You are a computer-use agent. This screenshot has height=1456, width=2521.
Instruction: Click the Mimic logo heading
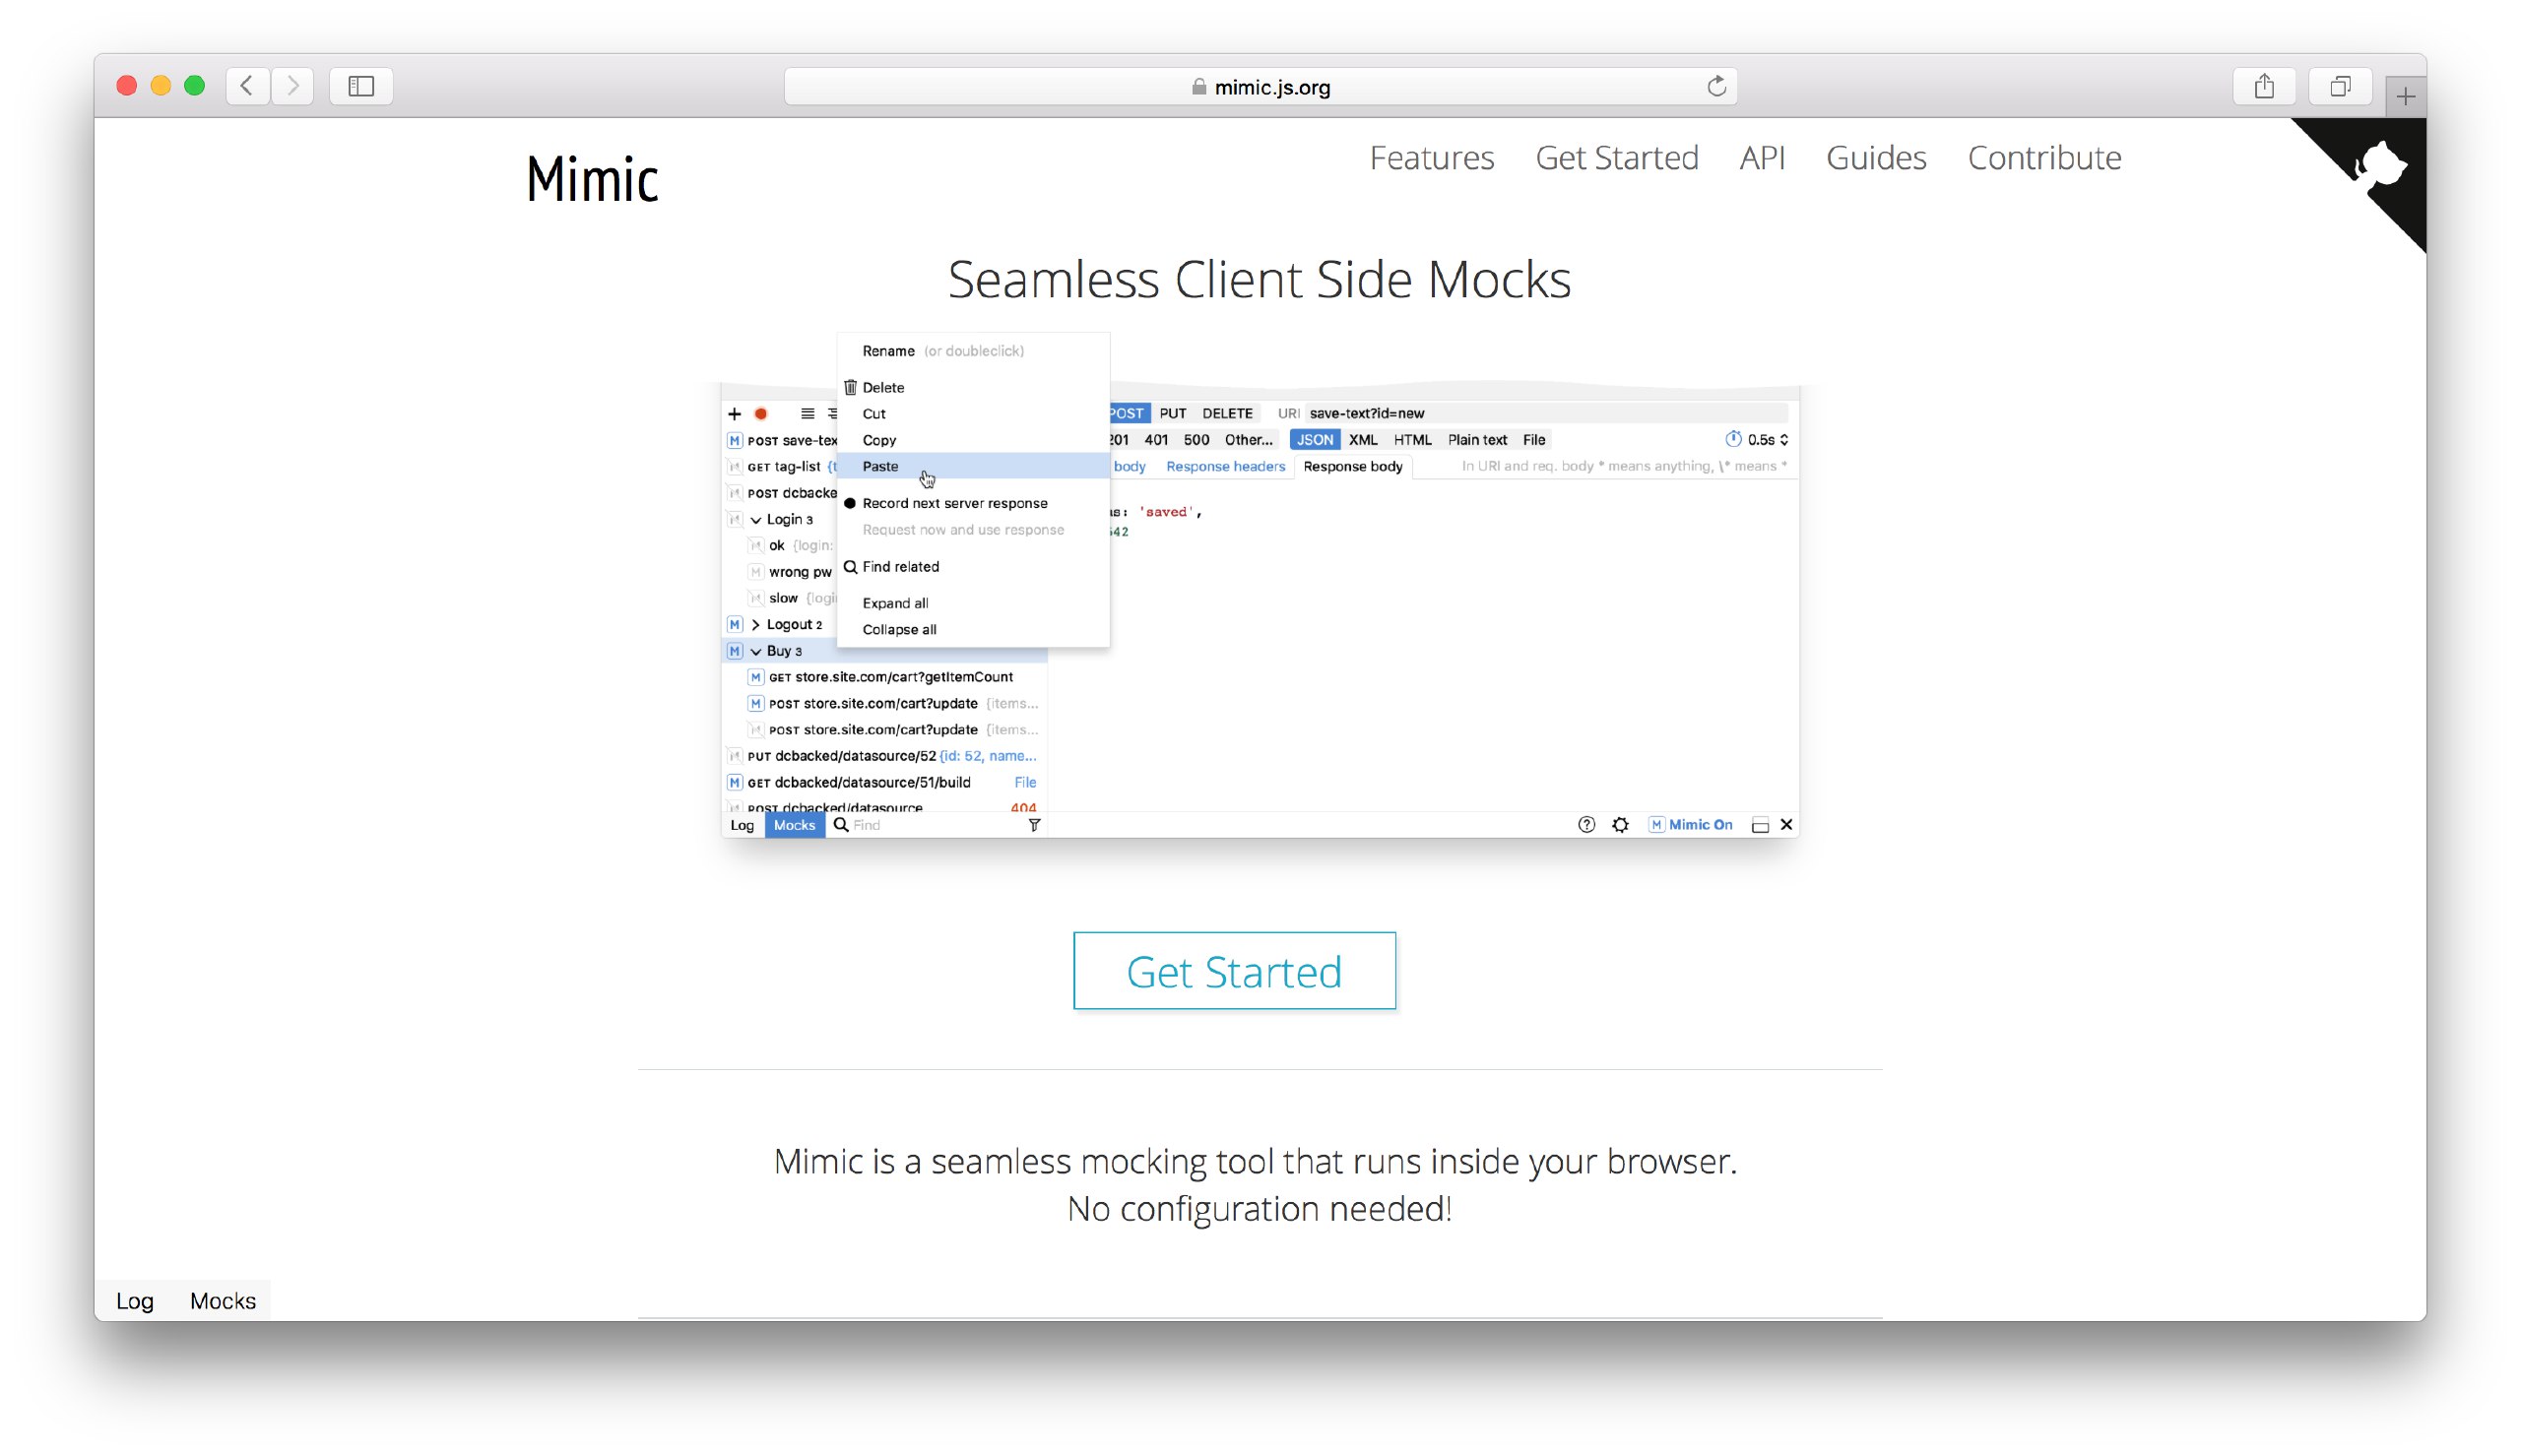point(592,179)
